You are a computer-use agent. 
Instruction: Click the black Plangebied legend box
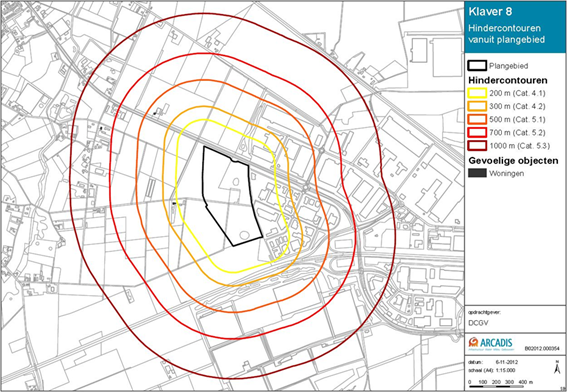[x=477, y=65]
